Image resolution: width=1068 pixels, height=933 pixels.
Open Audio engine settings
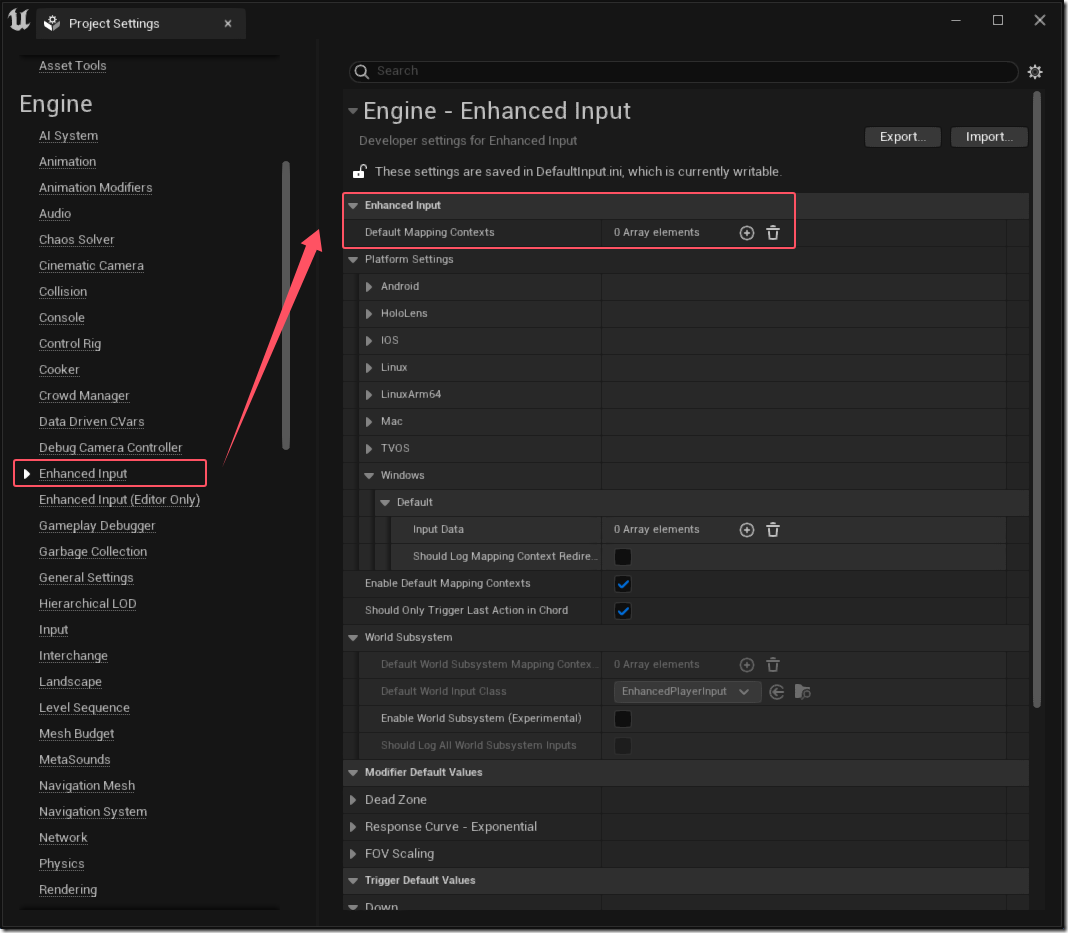[54, 213]
